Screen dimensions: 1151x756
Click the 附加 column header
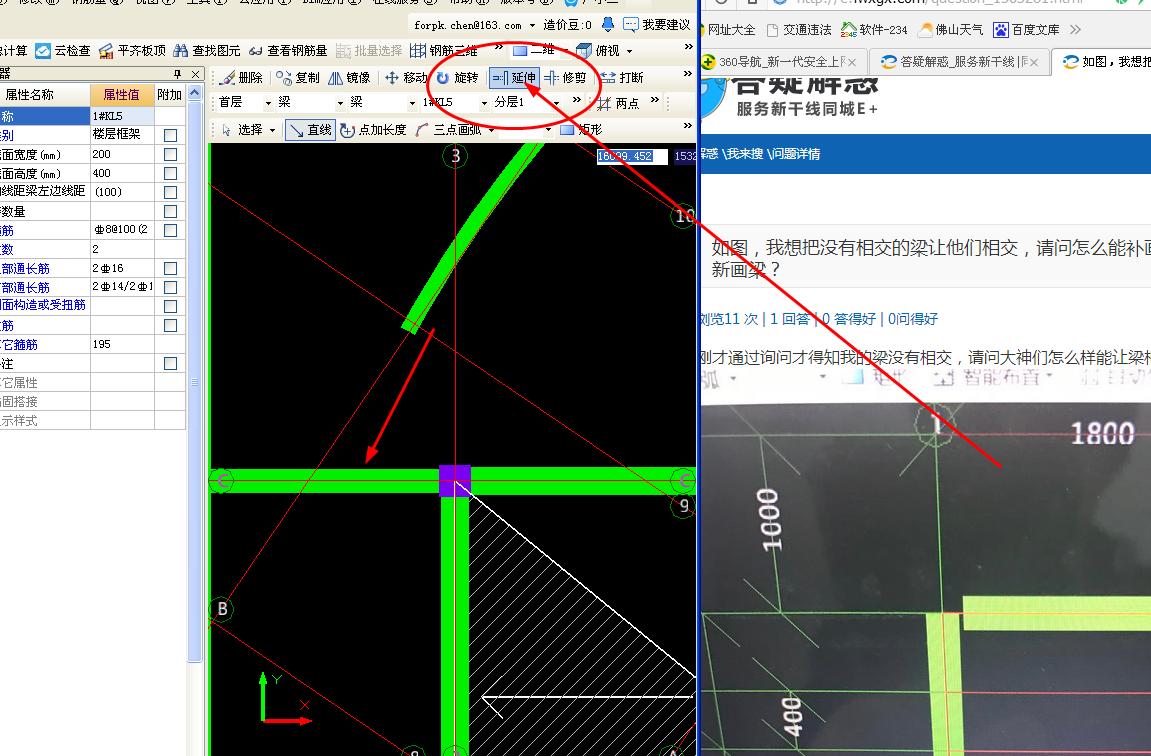tap(170, 94)
